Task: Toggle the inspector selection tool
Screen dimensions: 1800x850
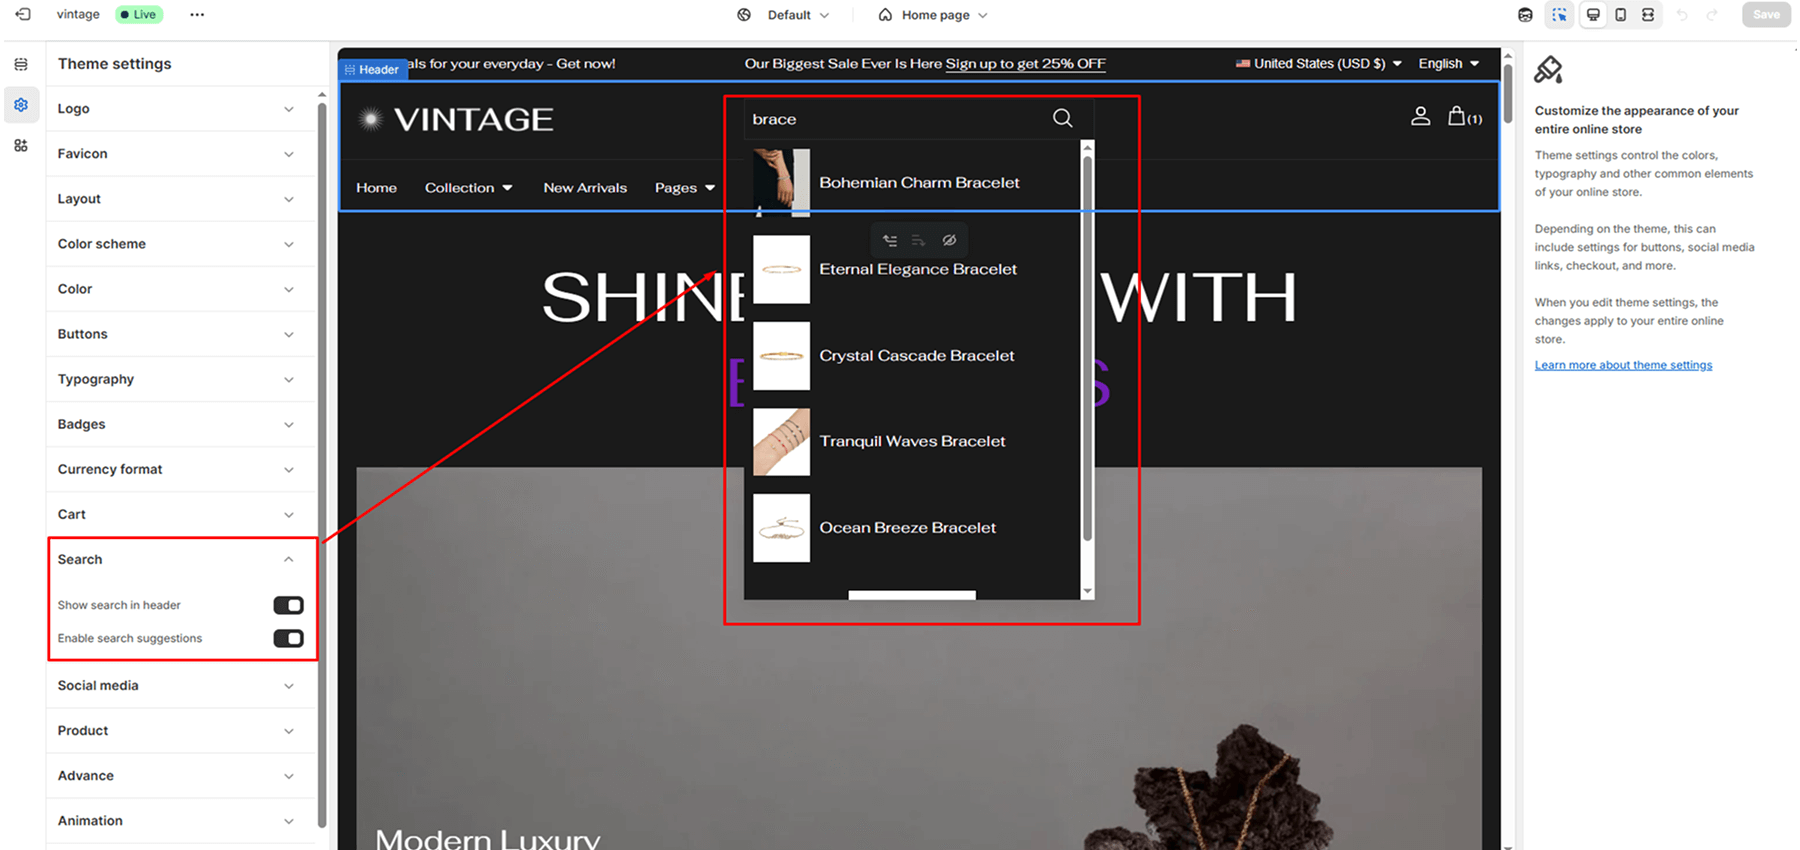Action: pos(1559,15)
